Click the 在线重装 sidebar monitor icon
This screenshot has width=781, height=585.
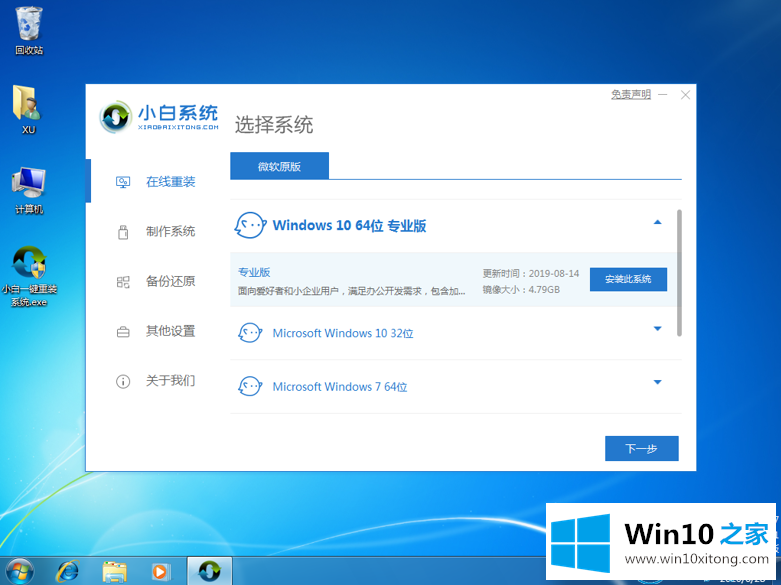(123, 182)
